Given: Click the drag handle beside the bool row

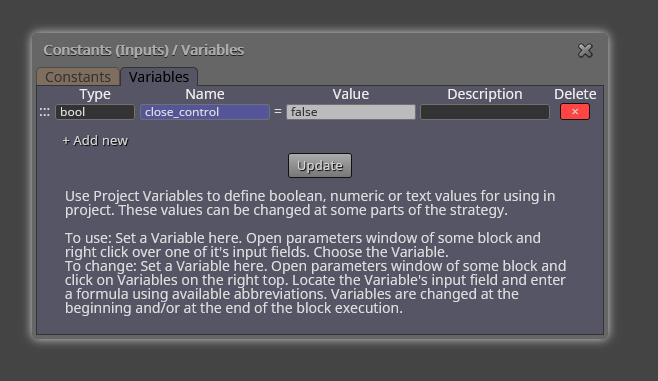Looking at the screenshot, I should tap(44, 112).
